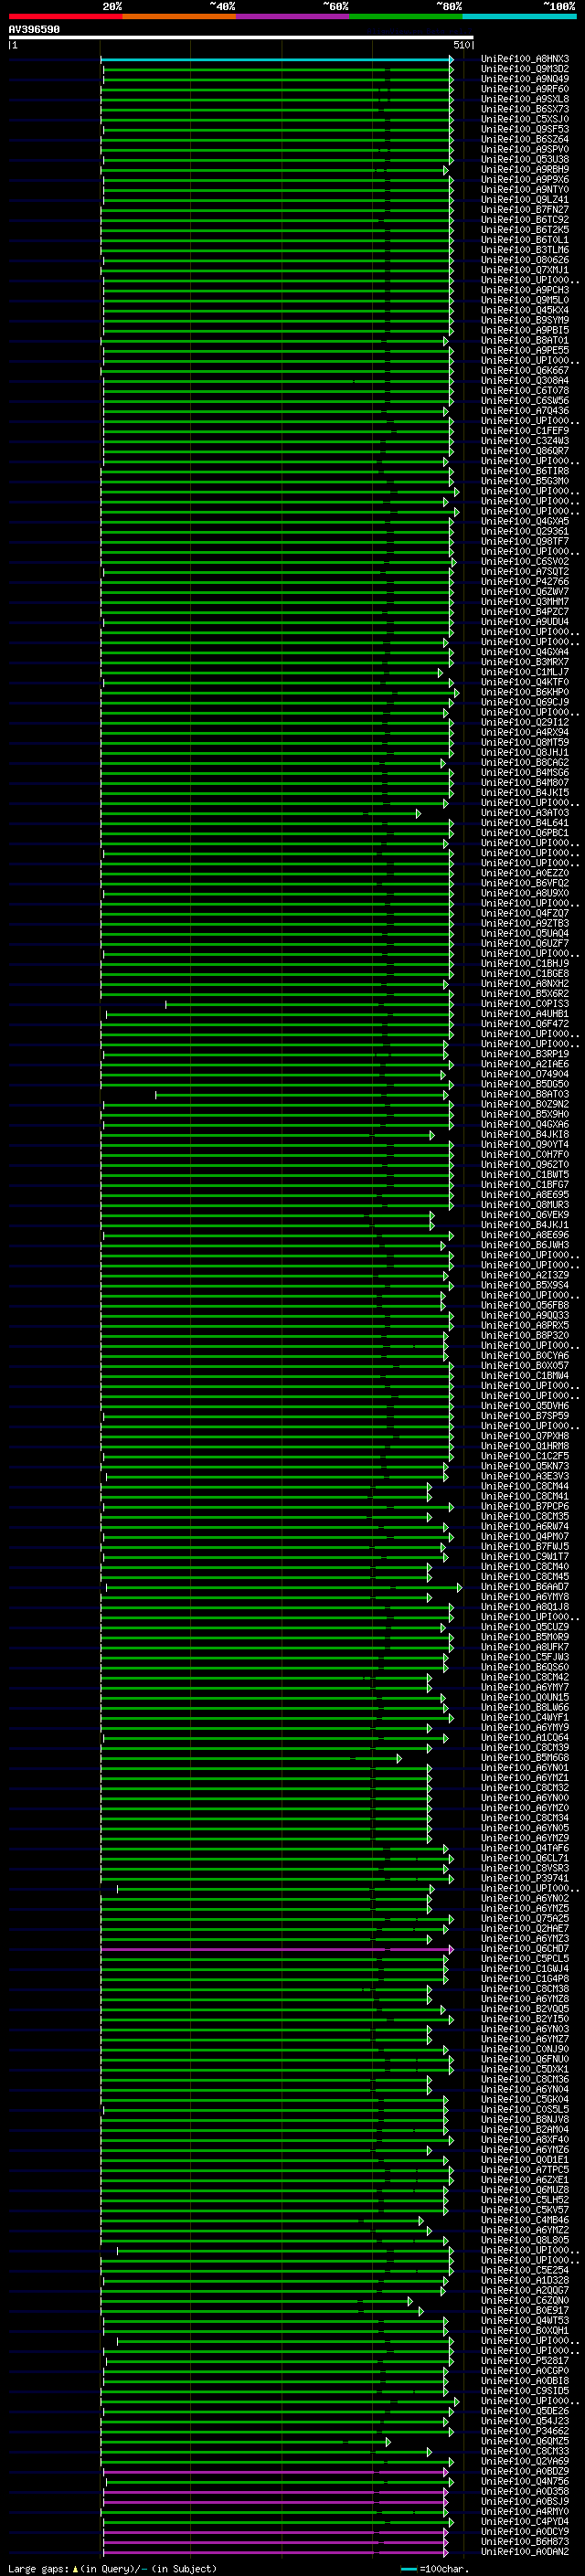Click the orange ~40% legend color bar

179,16
